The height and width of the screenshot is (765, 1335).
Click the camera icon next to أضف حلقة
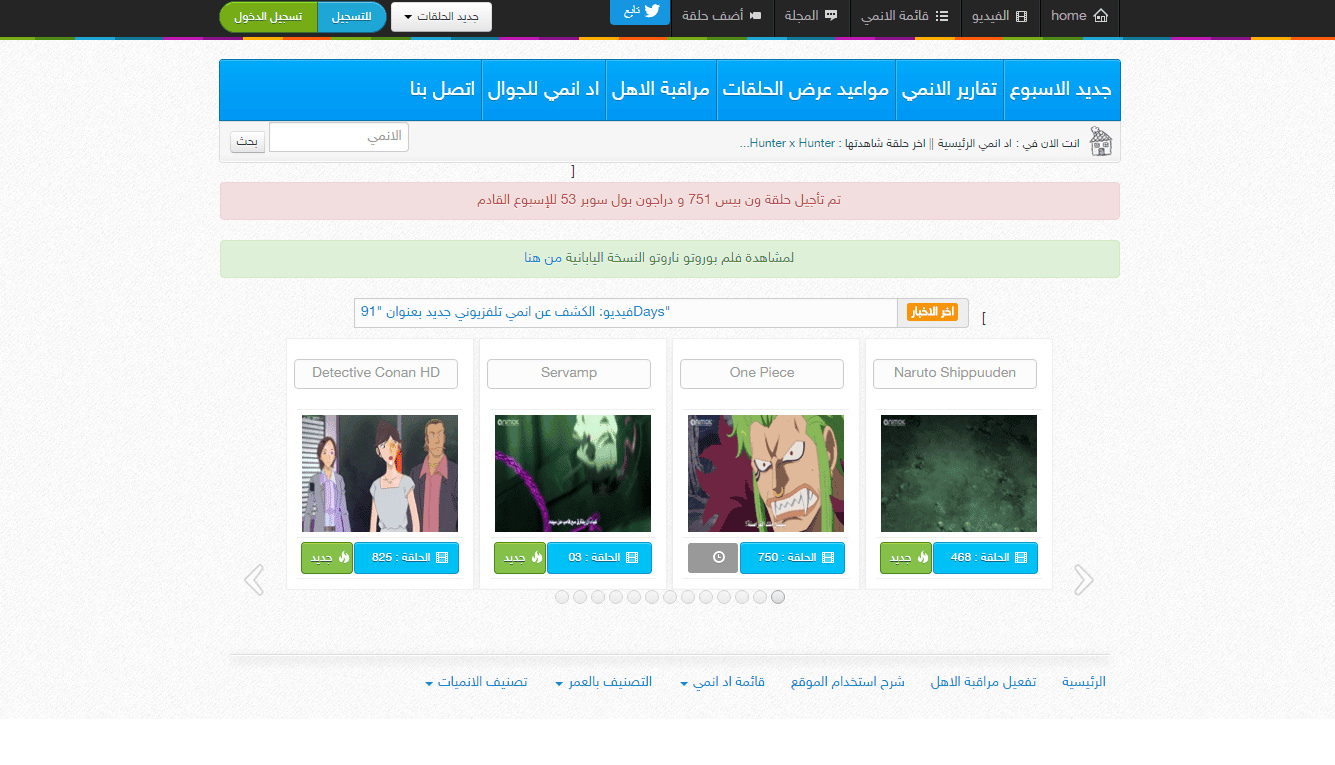tap(757, 16)
